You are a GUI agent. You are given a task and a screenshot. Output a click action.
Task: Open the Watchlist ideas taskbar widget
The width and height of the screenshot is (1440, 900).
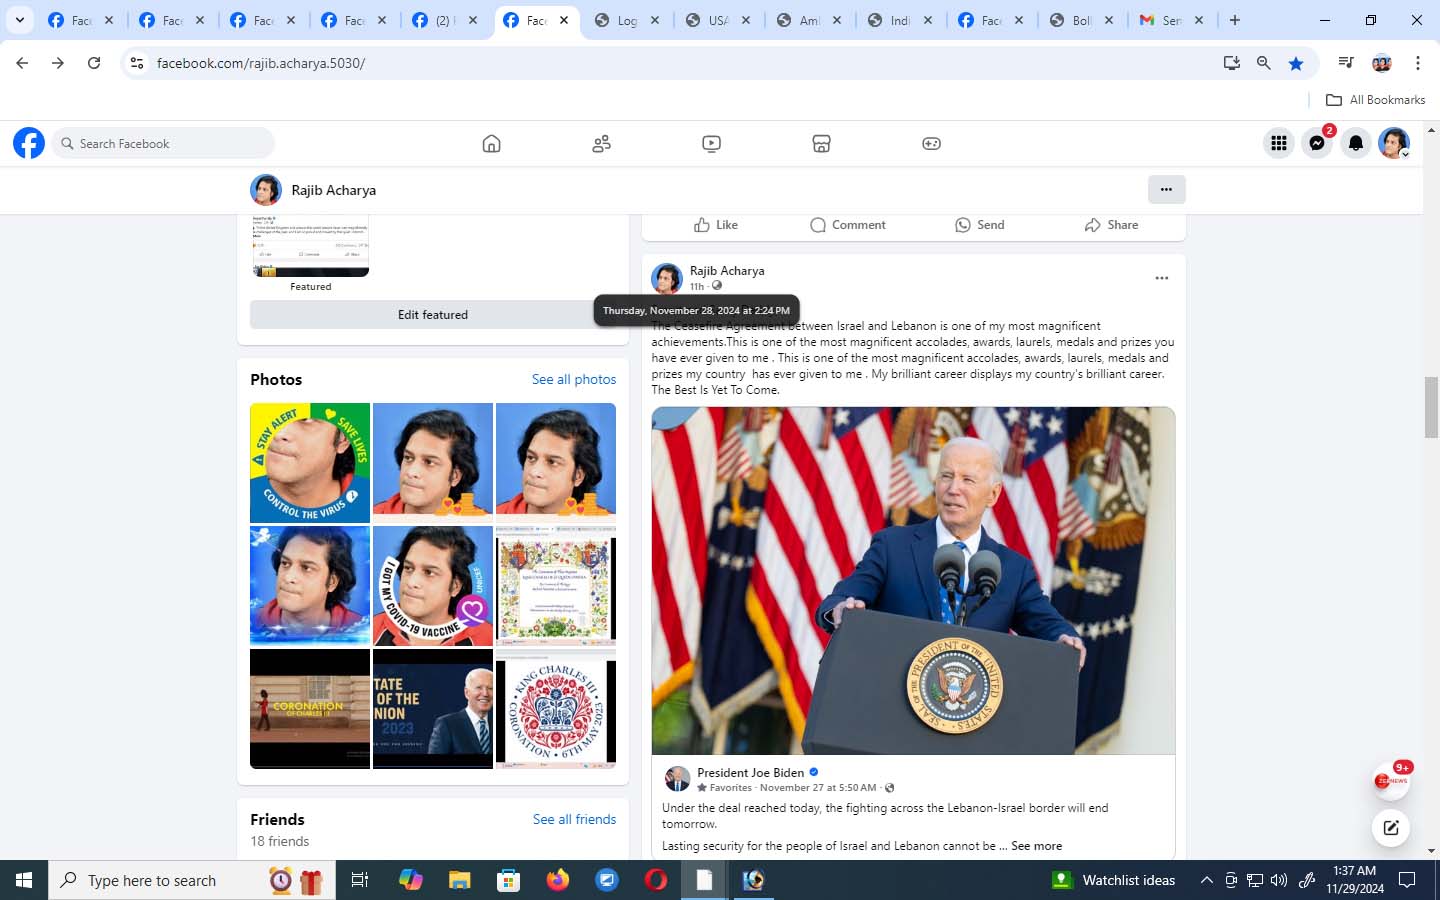pos(1114,880)
